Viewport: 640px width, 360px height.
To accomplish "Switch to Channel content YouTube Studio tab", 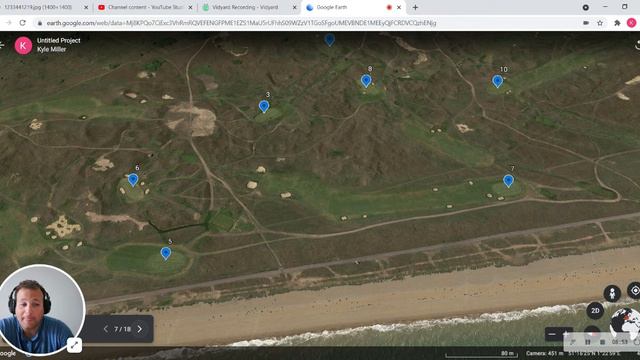I will click(146, 7).
